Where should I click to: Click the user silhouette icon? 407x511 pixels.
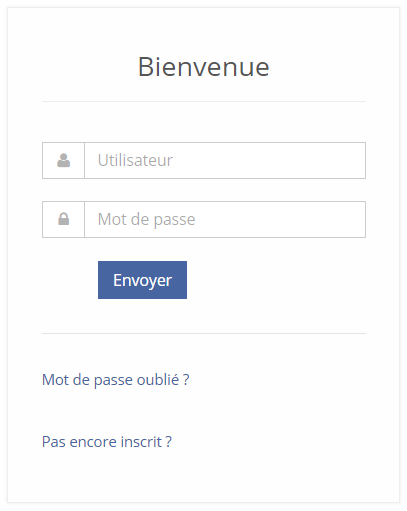coord(63,160)
